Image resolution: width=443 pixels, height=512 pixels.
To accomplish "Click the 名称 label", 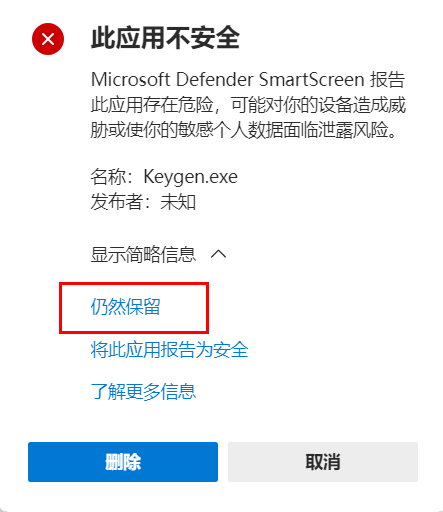I will tap(108, 177).
